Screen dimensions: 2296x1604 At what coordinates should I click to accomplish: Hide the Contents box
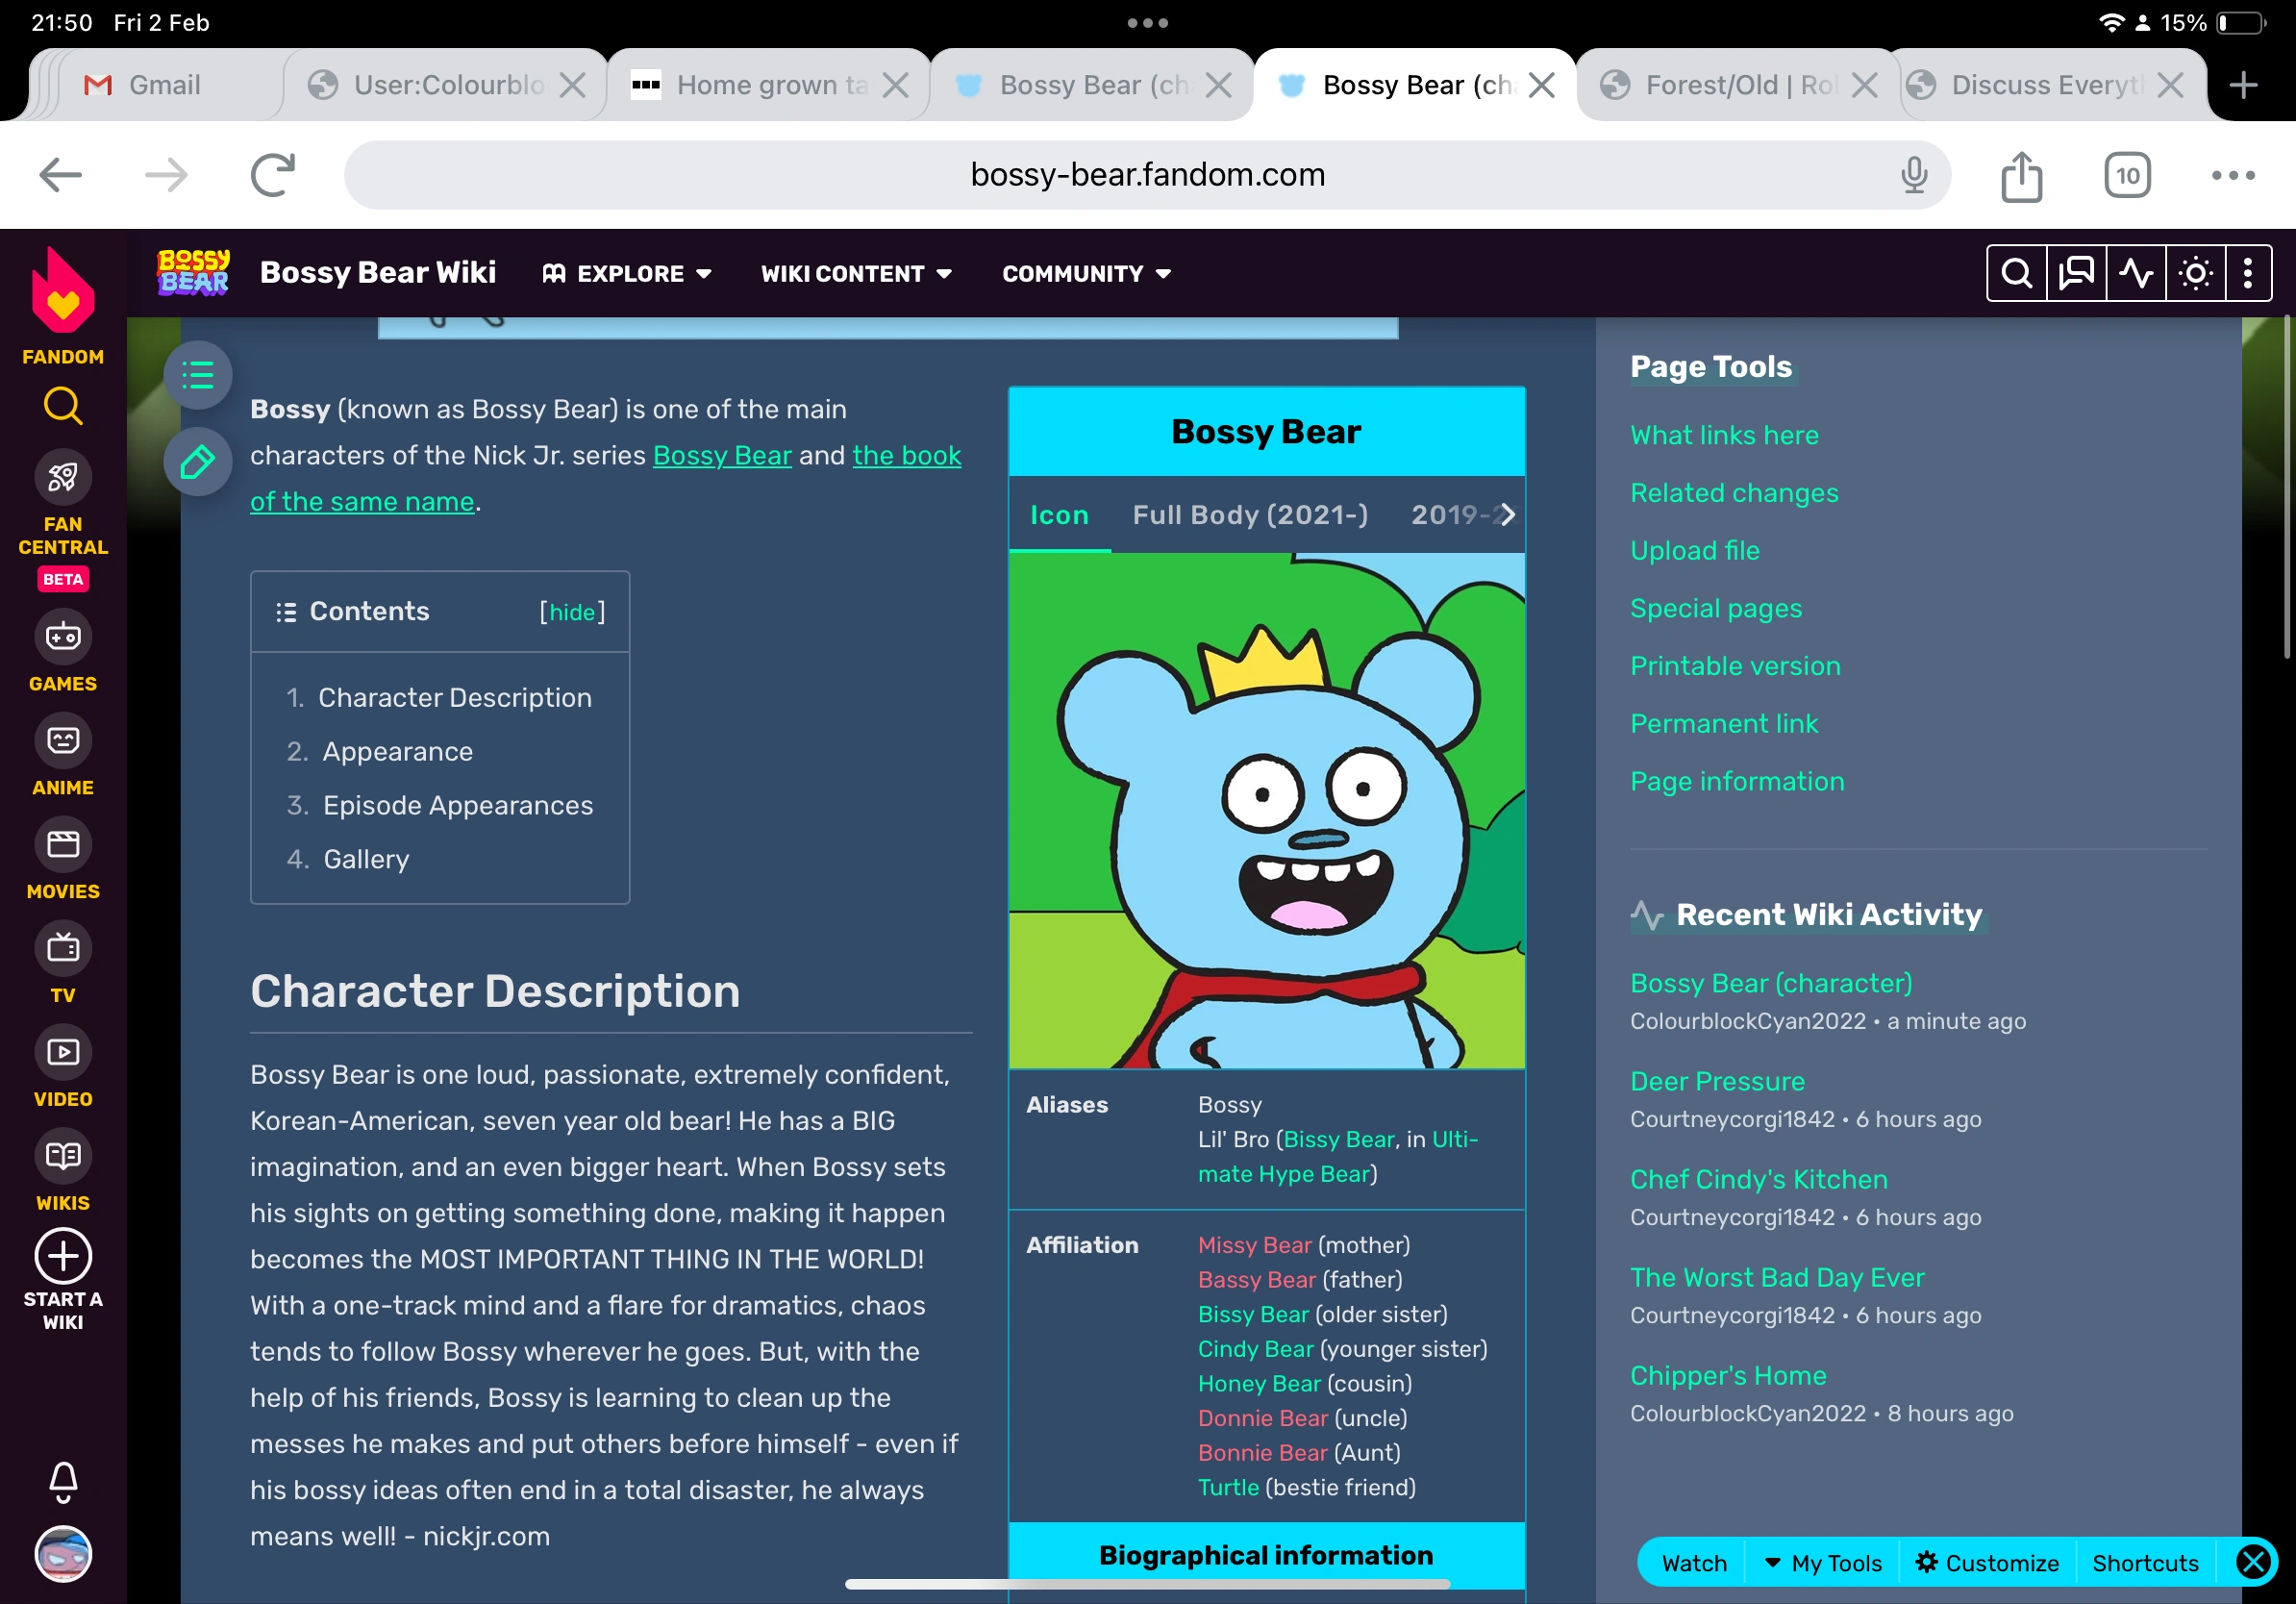click(x=572, y=612)
